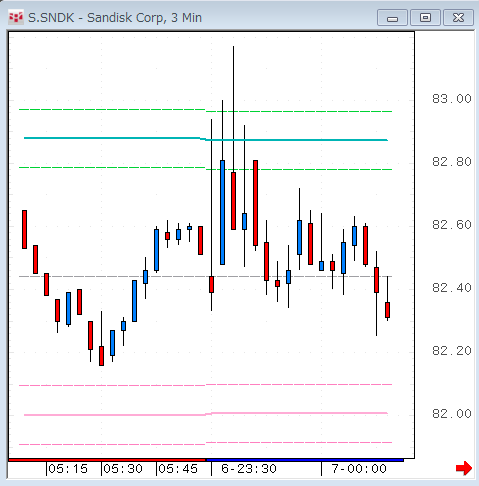Select the lowest pink dashed line near 81.90
Image resolution: width=479 pixels, height=486 pixels.
tap(206, 443)
